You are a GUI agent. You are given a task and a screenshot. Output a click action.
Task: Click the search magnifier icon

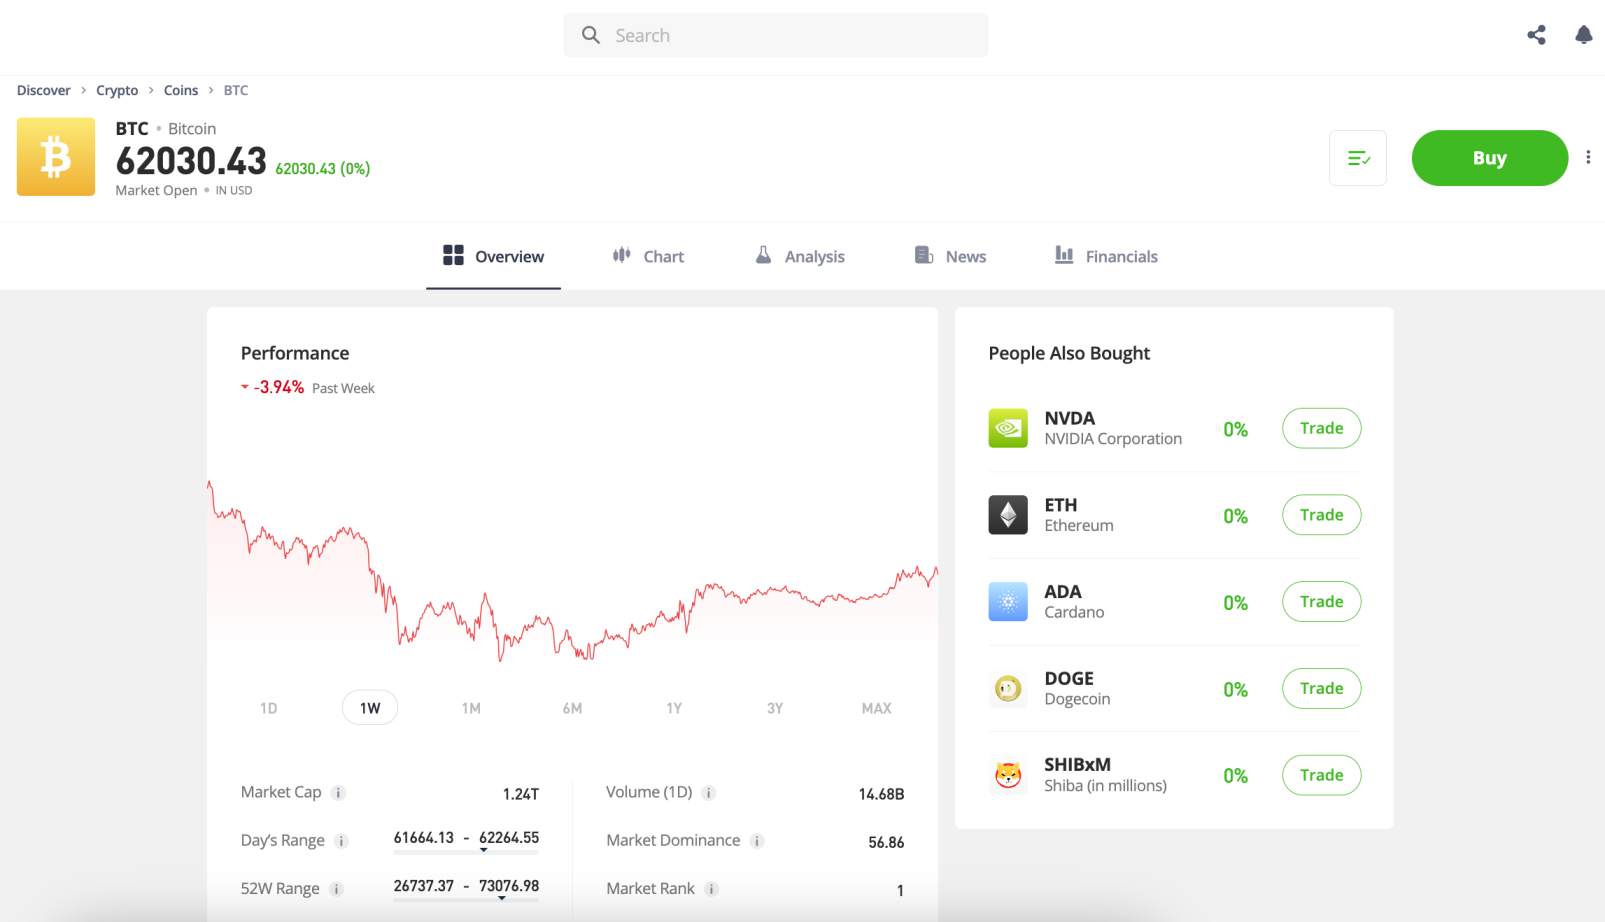pyautogui.click(x=591, y=35)
